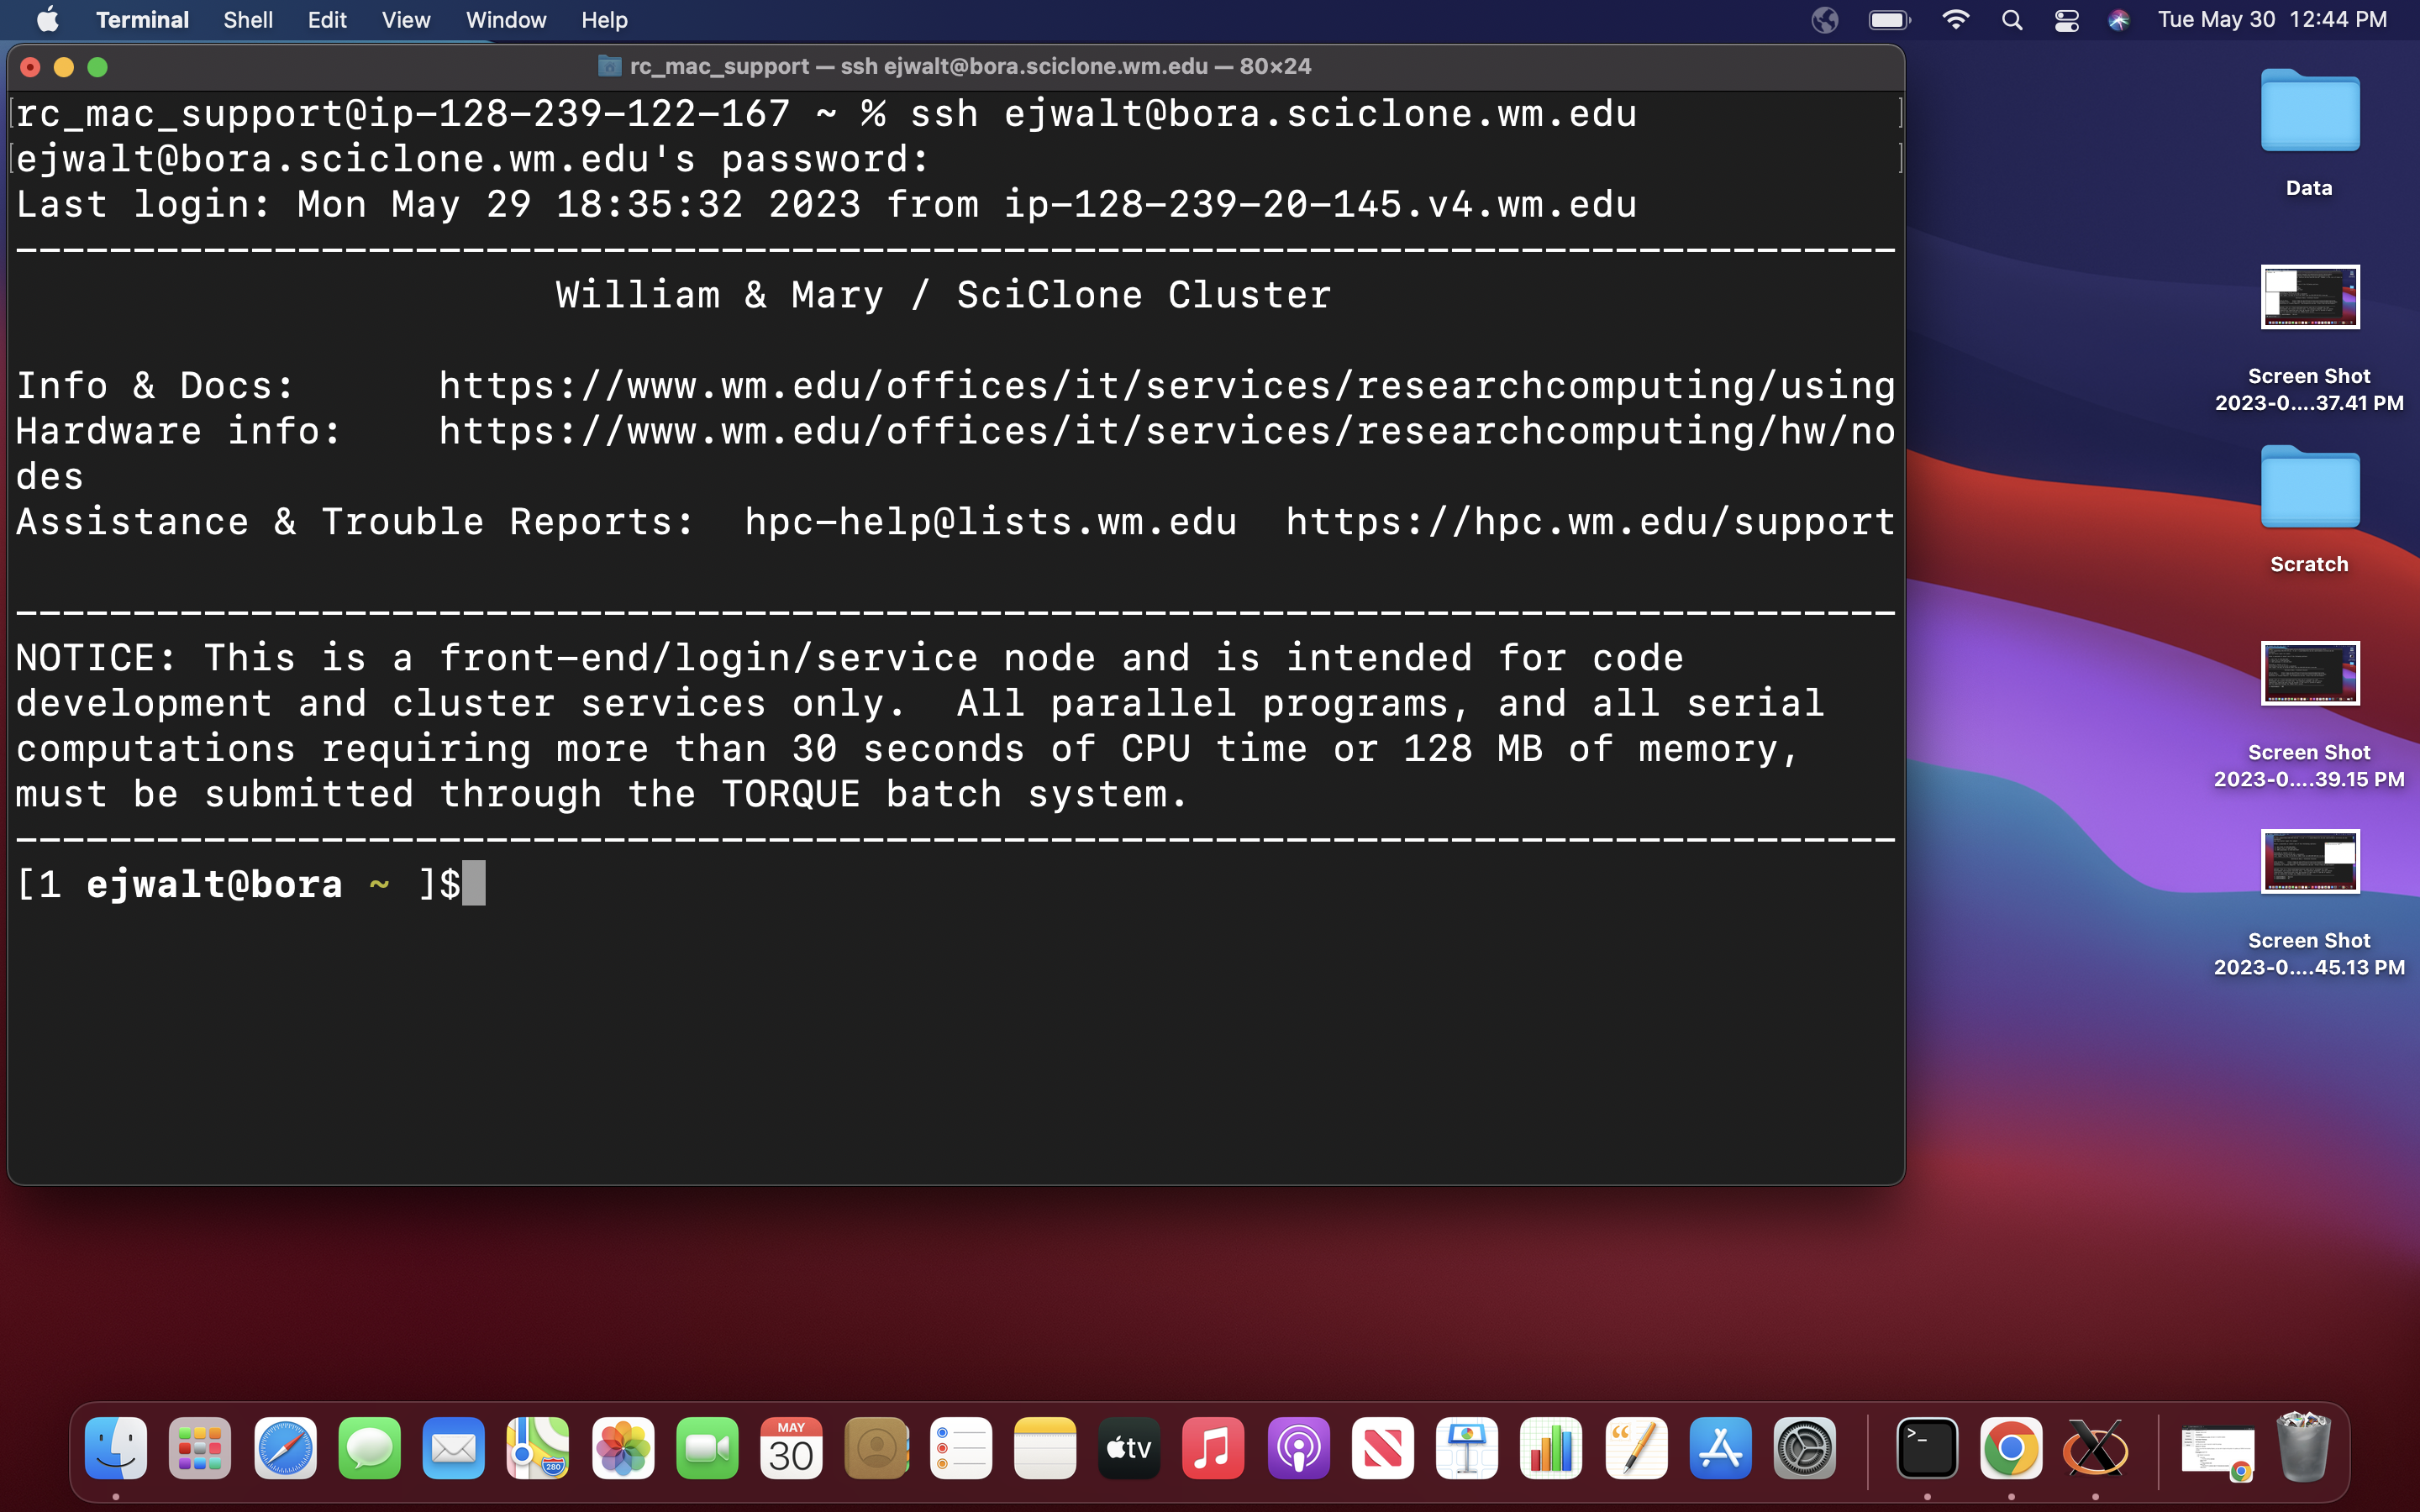The height and width of the screenshot is (1512, 2420).
Task: Click the hpc.wm.edu/support link
Action: pyautogui.click(x=1589, y=522)
